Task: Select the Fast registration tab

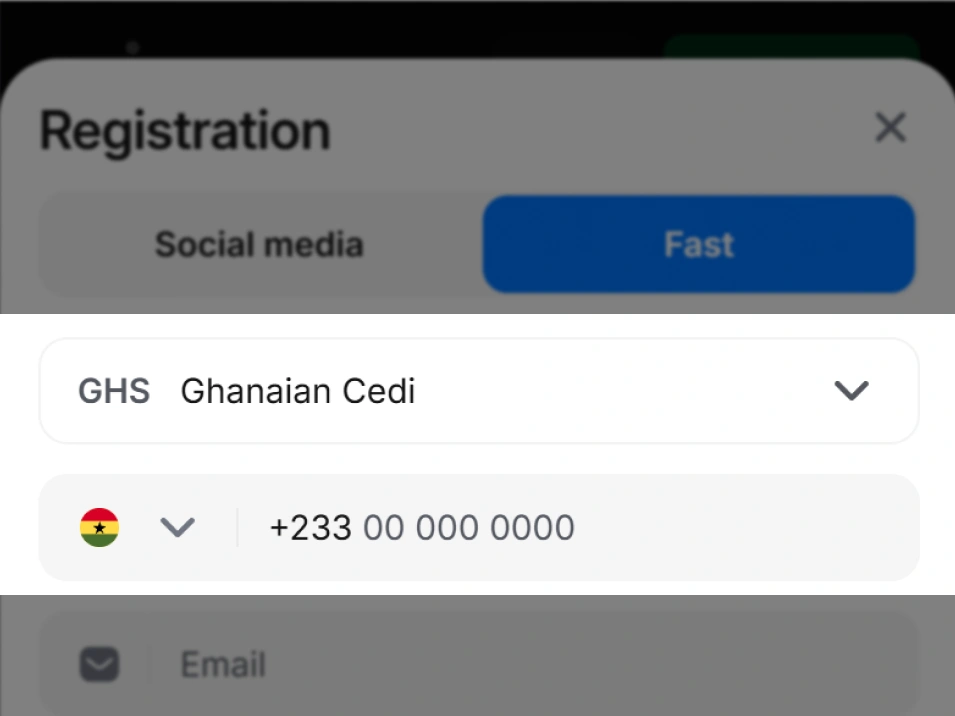Action: point(698,245)
